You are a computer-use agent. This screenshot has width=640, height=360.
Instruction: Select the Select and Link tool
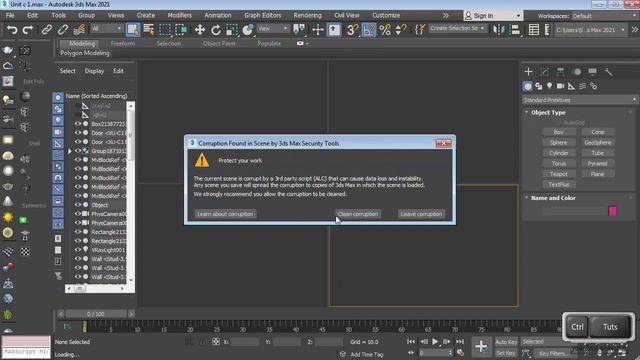click(47, 30)
